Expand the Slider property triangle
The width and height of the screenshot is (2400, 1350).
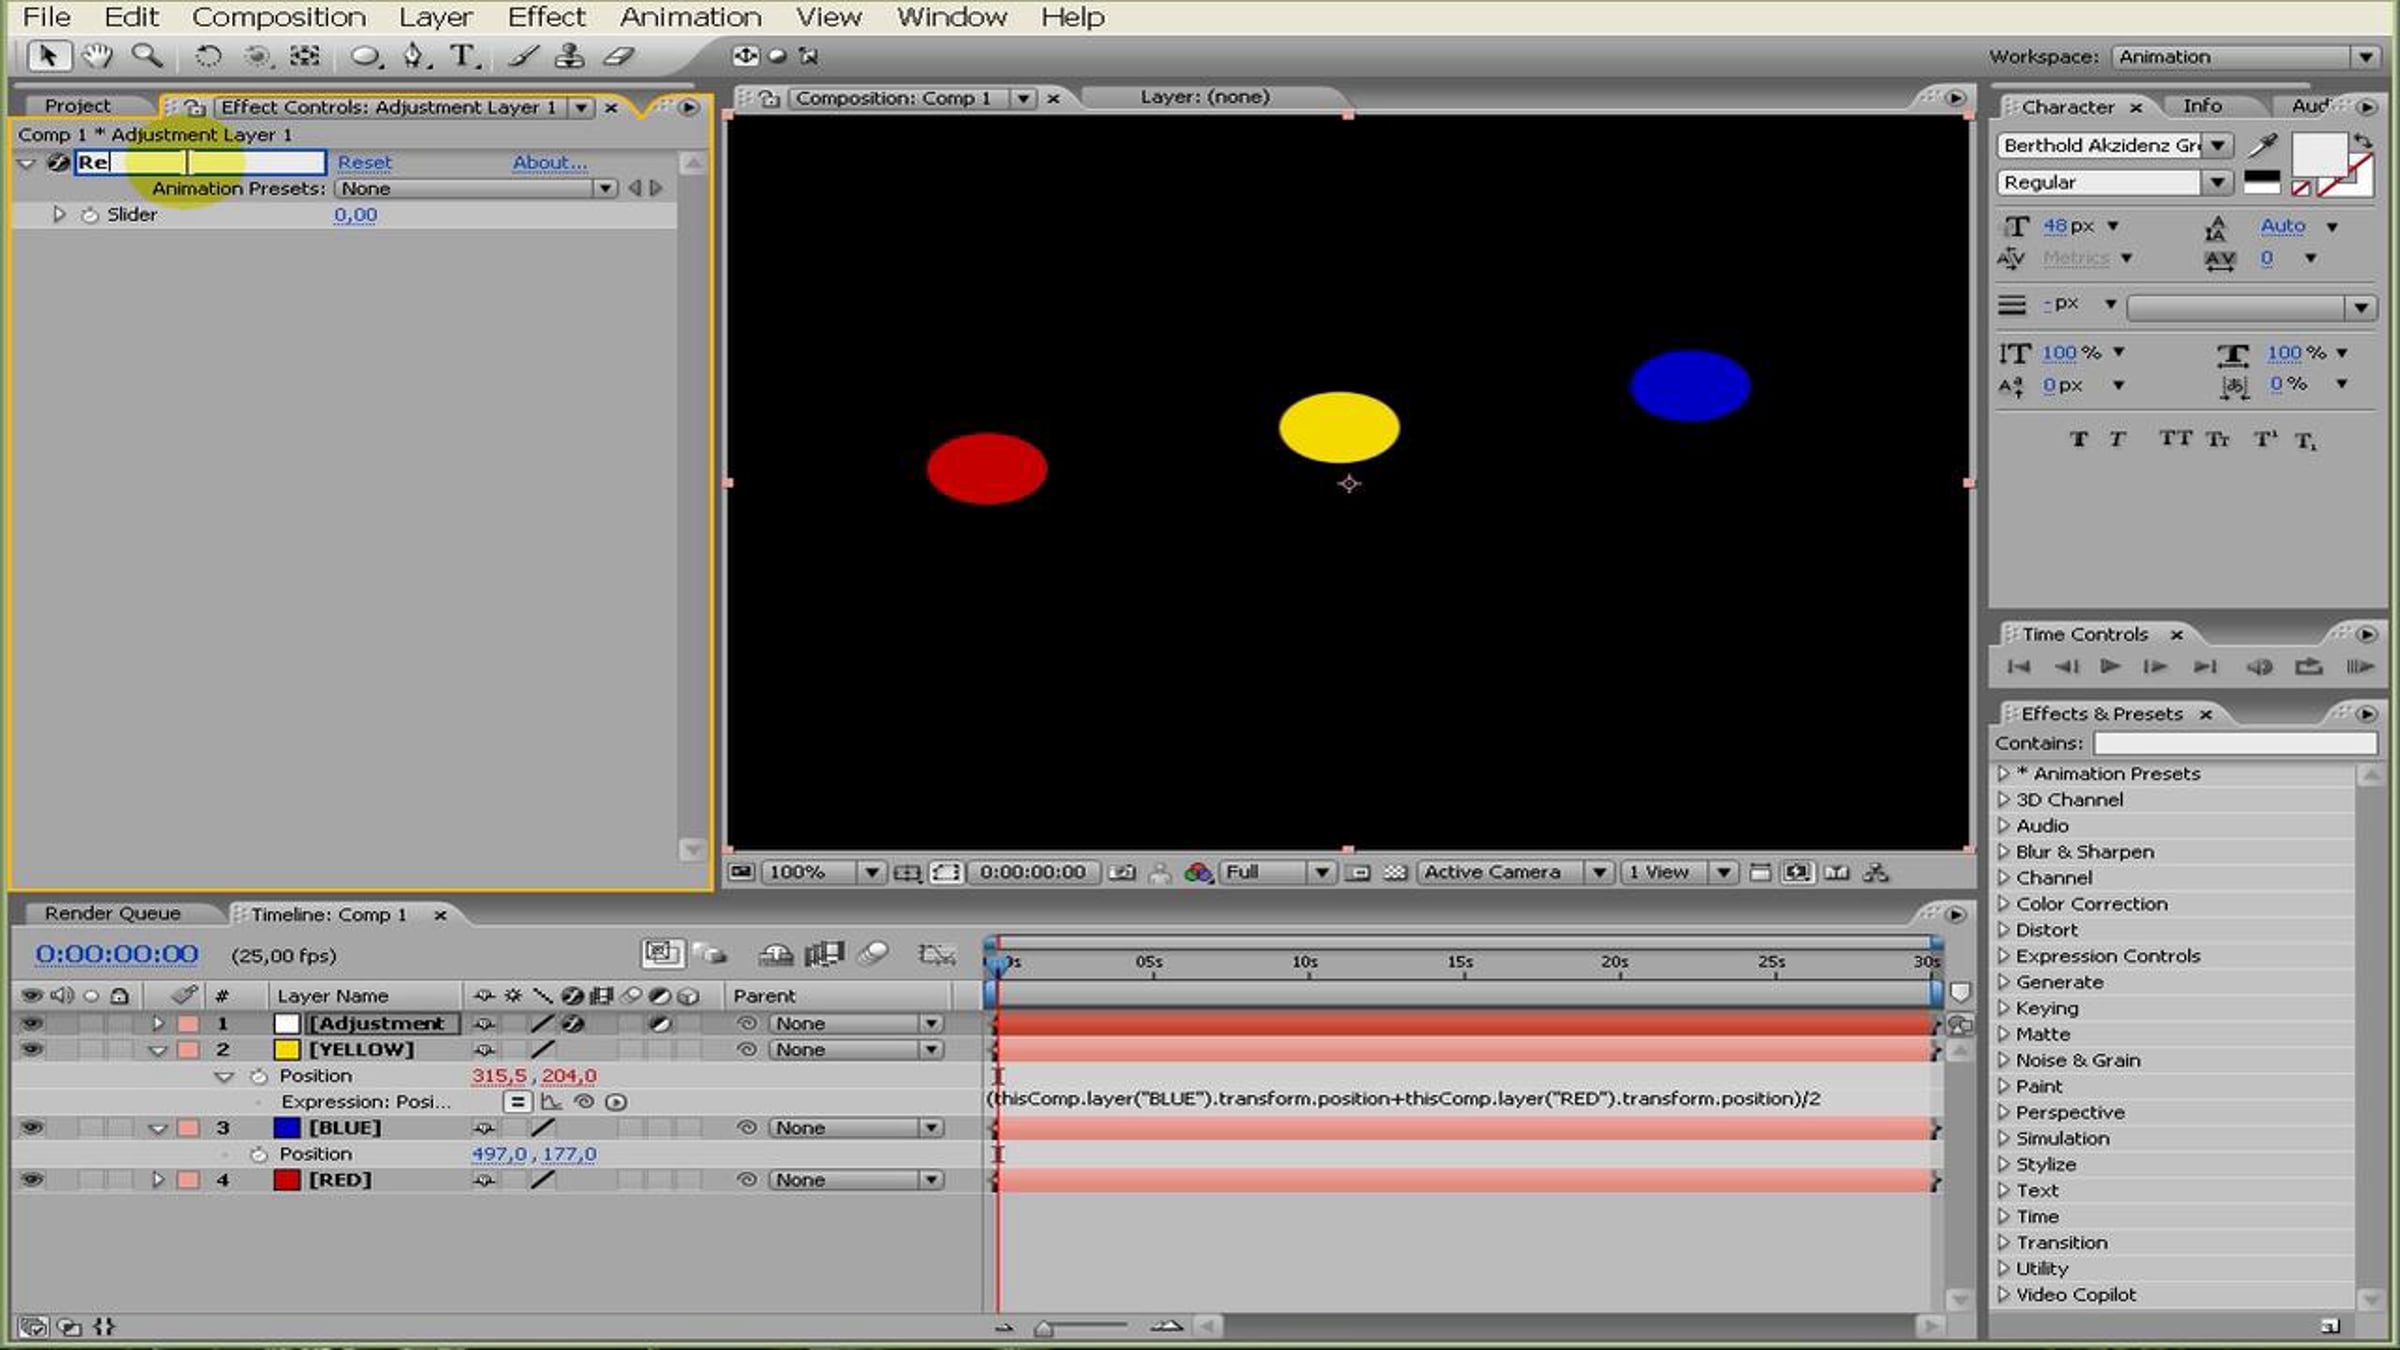click(58, 214)
